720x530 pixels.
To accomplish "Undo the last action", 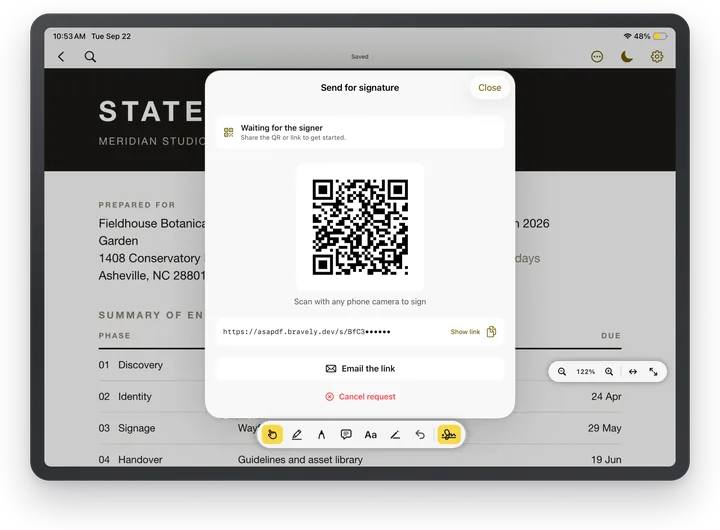I will click(420, 434).
